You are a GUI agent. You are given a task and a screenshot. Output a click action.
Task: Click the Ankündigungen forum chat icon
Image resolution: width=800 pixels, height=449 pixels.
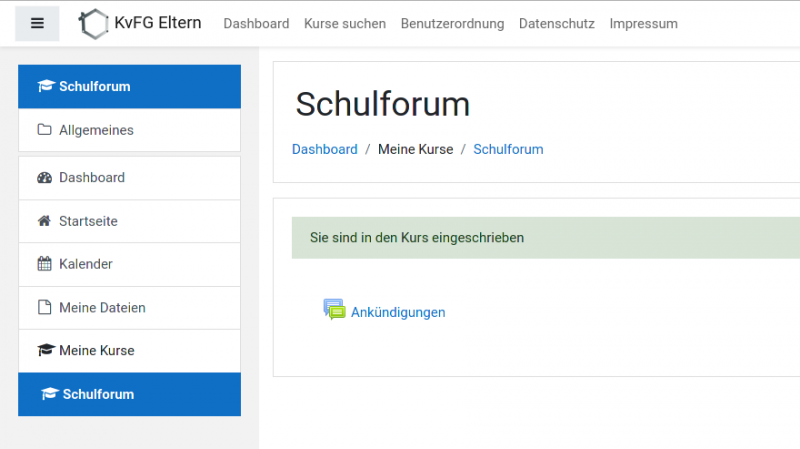click(334, 310)
